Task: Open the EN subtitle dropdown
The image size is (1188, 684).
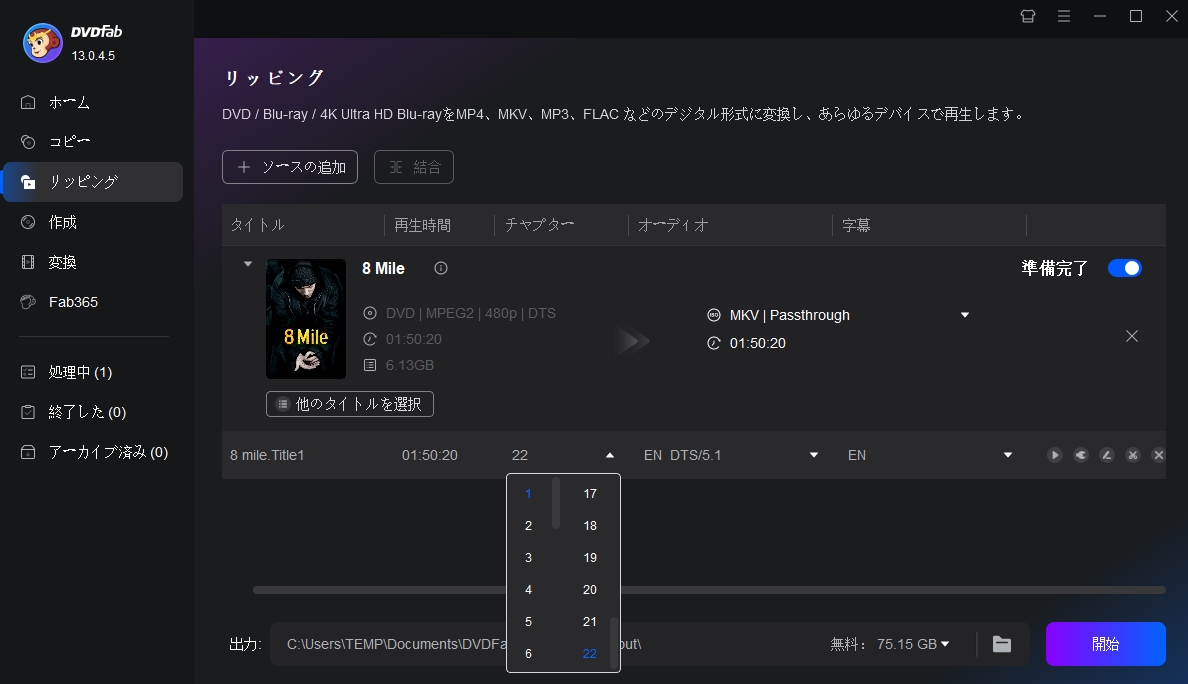Action: pos(1008,455)
